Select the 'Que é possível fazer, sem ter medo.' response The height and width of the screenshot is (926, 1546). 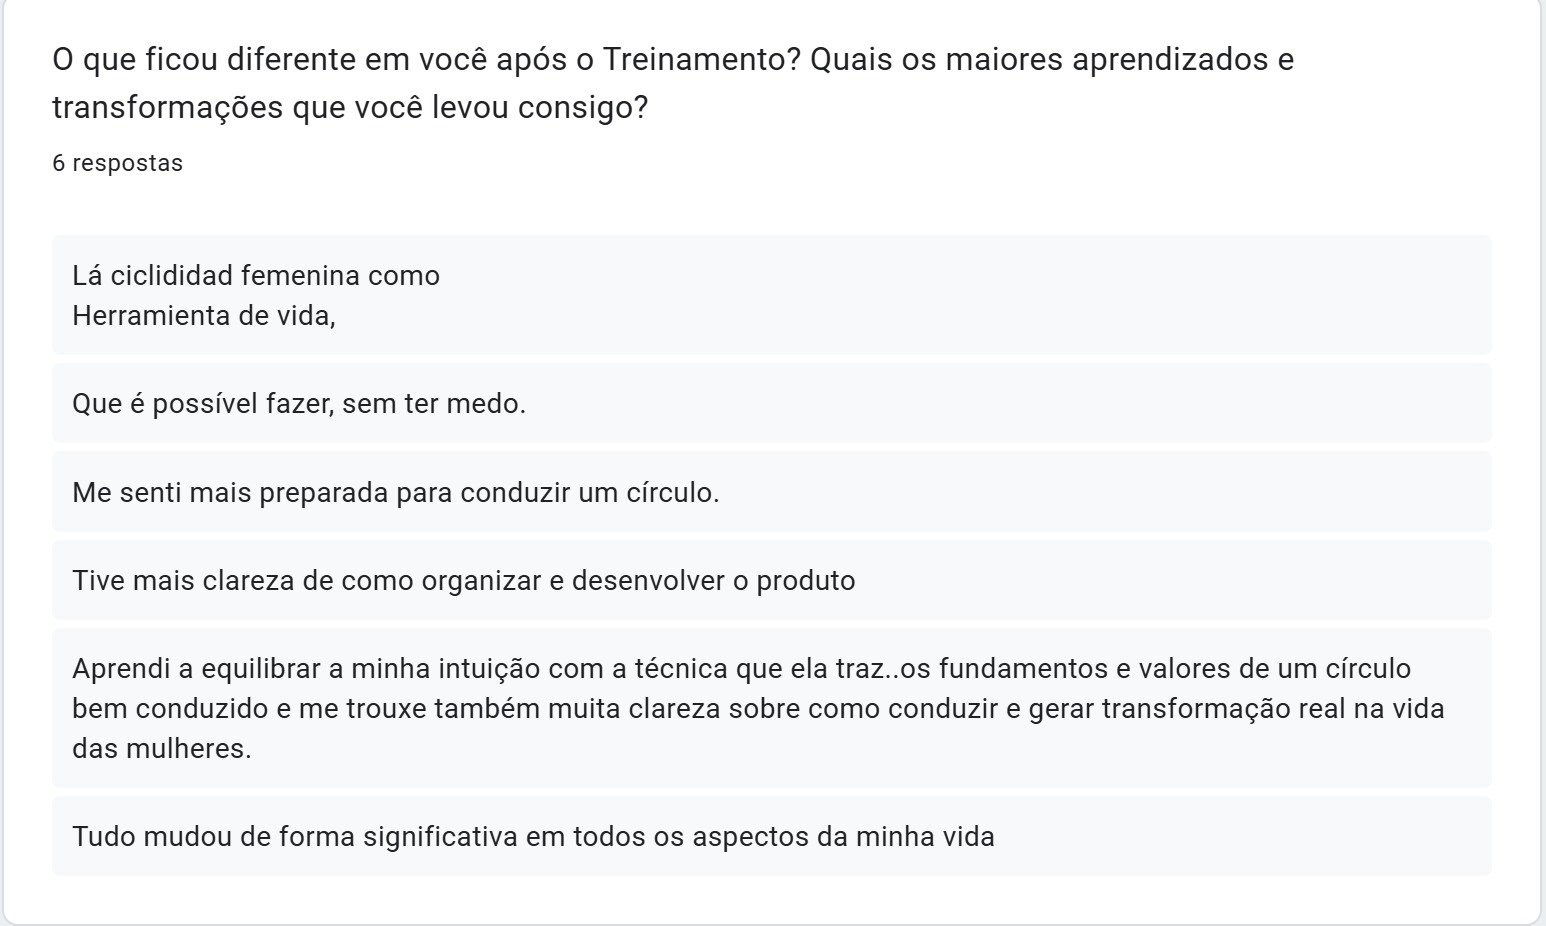click(x=298, y=404)
